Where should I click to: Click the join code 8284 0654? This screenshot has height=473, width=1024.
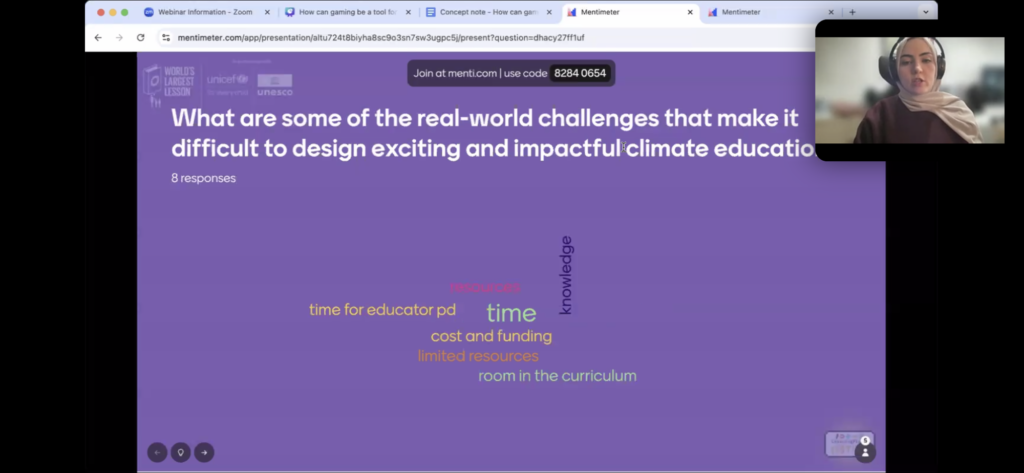pyautogui.click(x=580, y=73)
